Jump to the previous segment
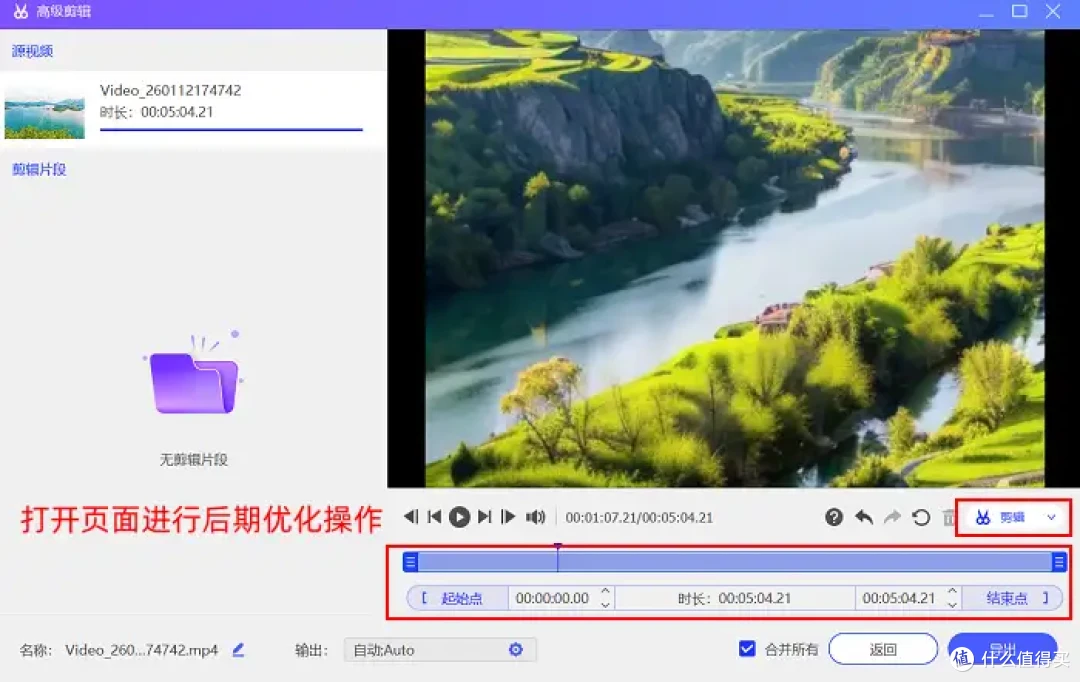 [435, 517]
